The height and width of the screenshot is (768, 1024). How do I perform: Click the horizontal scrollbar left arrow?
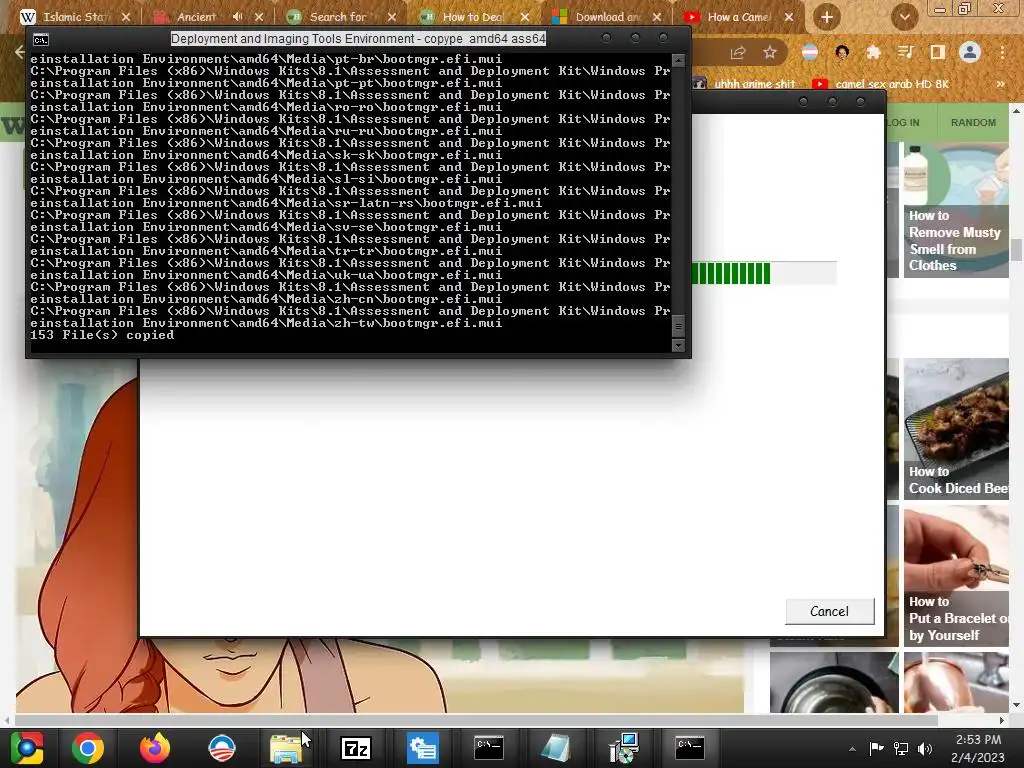click(x=7, y=720)
